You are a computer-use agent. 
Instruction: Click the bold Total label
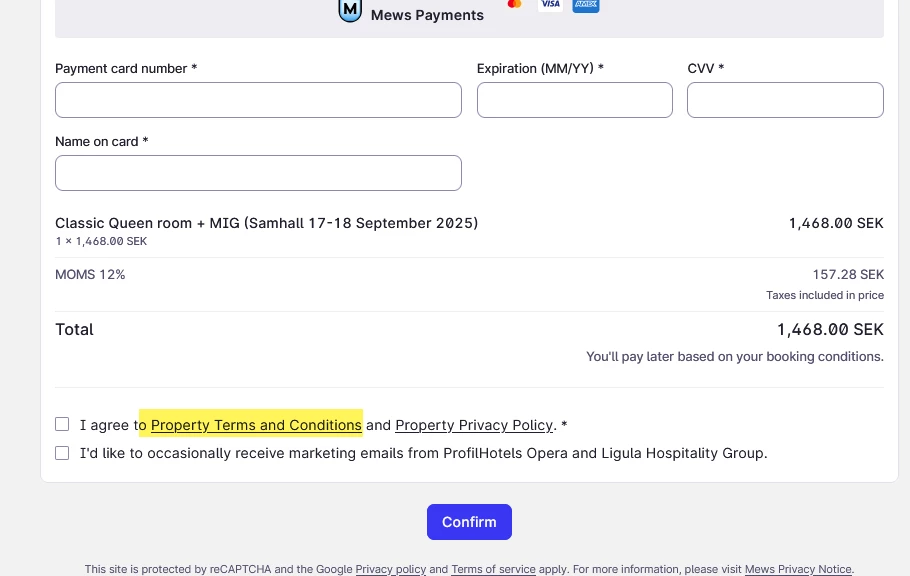point(74,330)
